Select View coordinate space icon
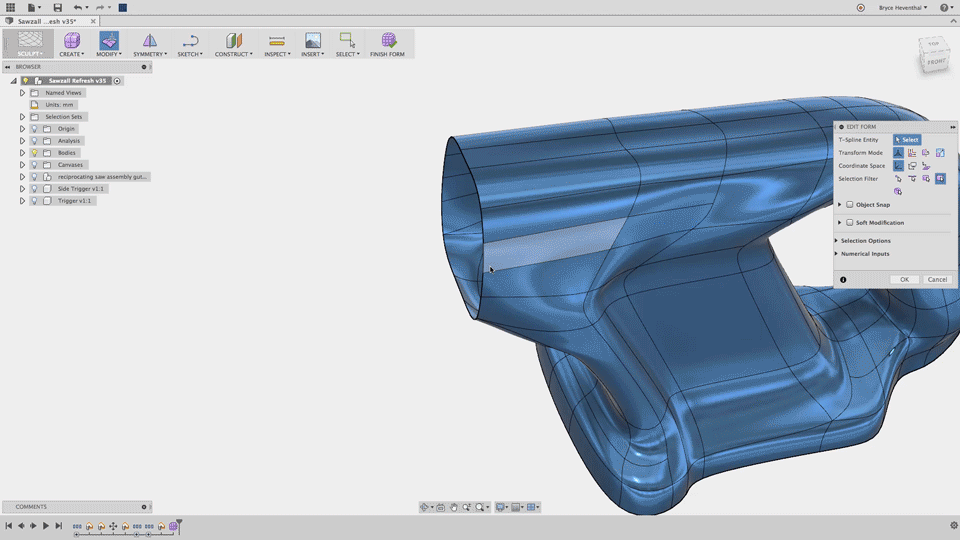Screen dimensions: 960x540 912,166
